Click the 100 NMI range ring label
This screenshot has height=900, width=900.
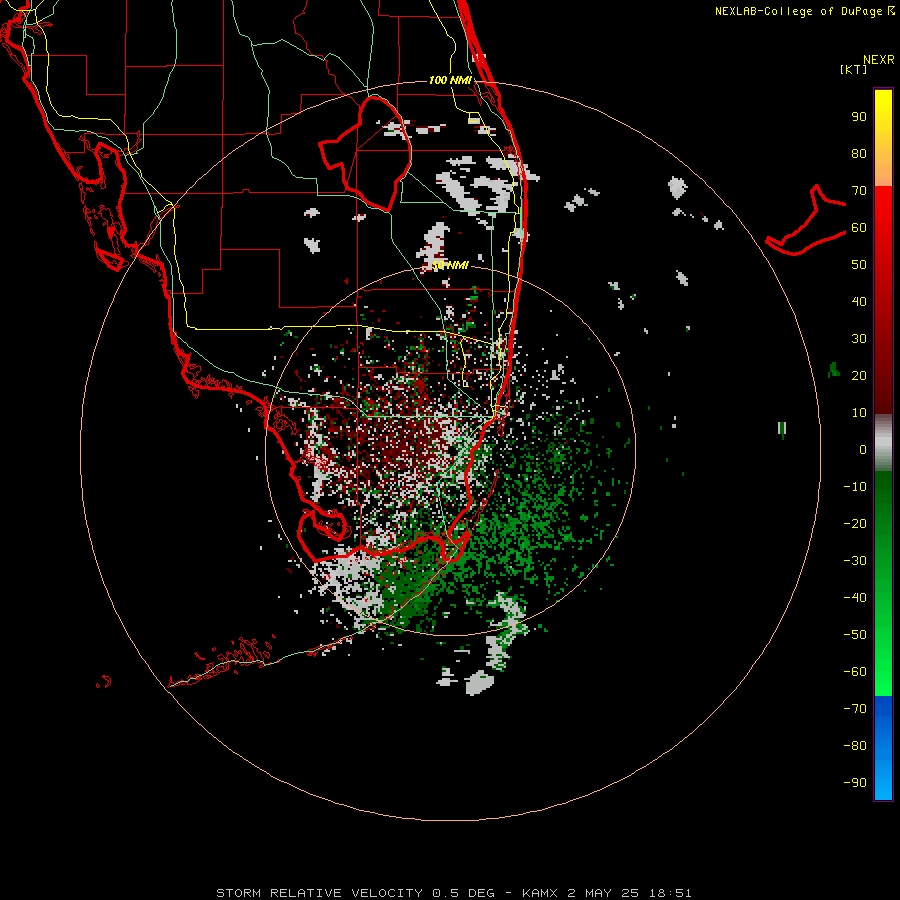pyautogui.click(x=450, y=80)
